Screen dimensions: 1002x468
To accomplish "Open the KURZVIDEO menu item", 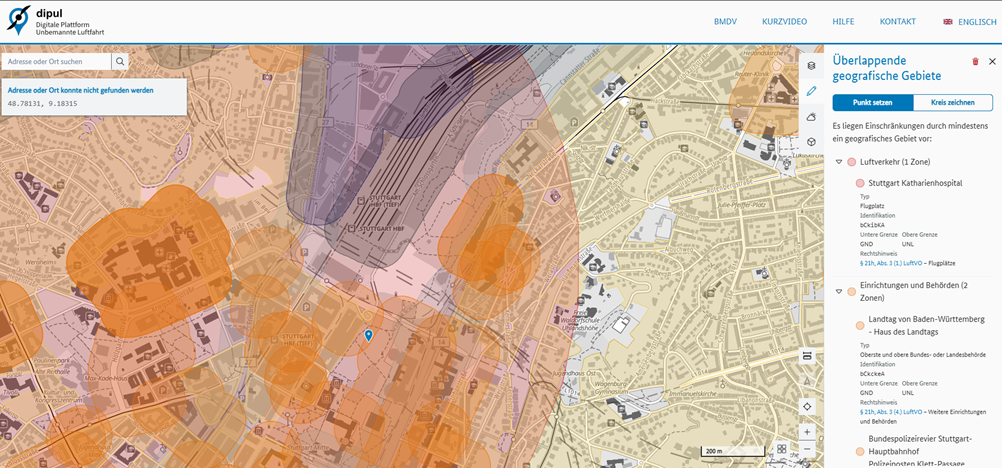I will click(x=783, y=22).
